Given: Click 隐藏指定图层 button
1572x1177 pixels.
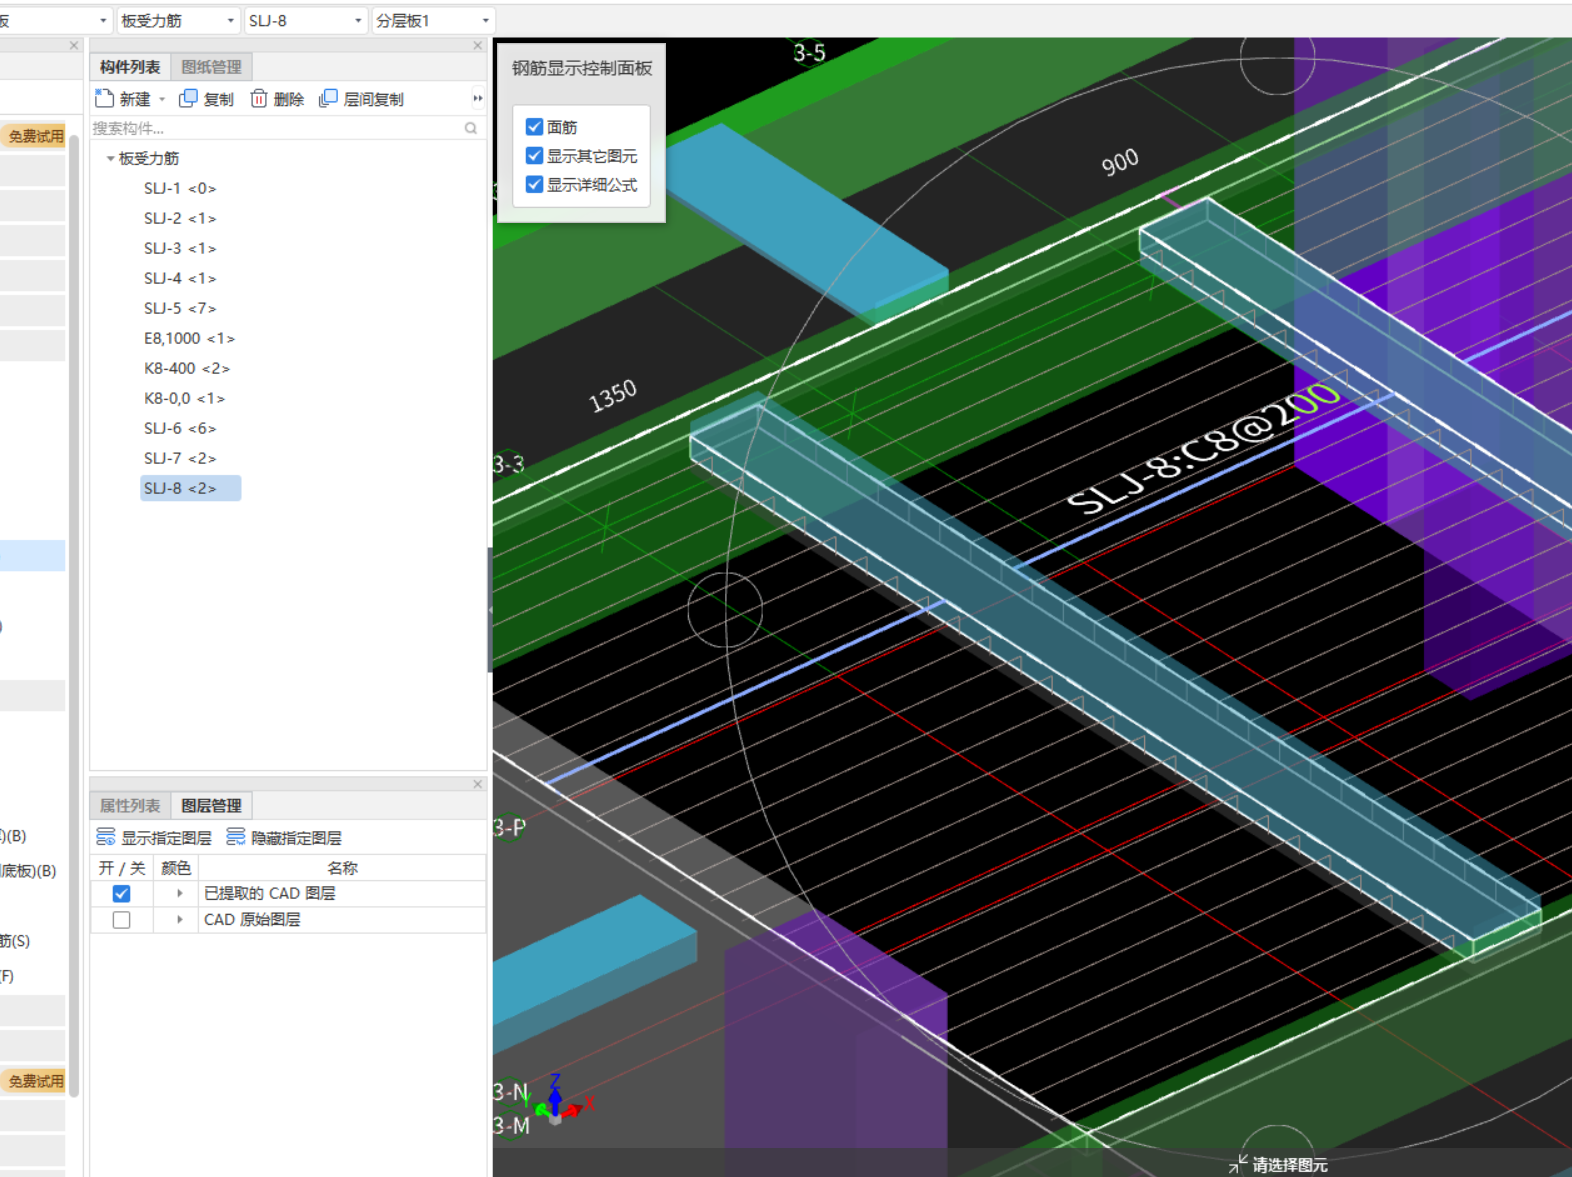Looking at the screenshot, I should click(284, 837).
